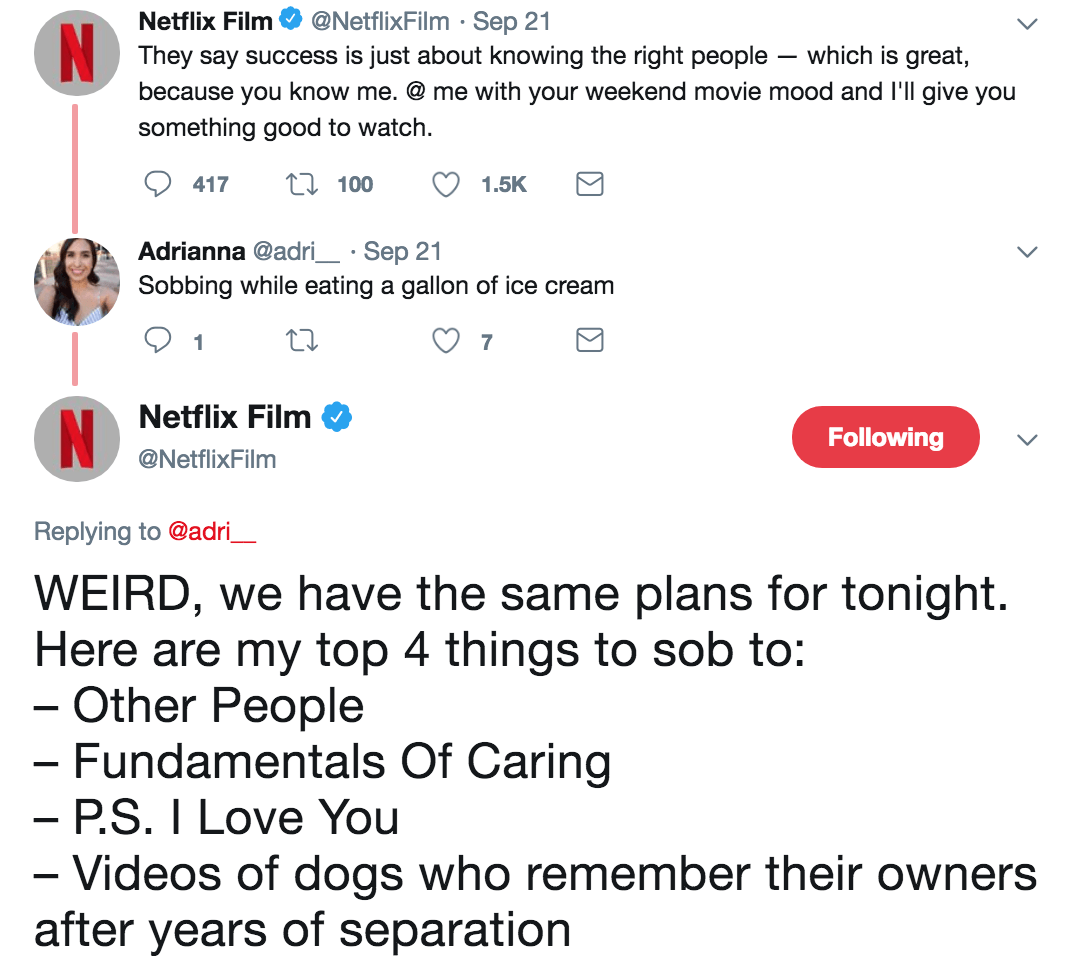Click verified badge beside large Netflix Film name
Screen dimensions: 1066x966
tap(336, 417)
